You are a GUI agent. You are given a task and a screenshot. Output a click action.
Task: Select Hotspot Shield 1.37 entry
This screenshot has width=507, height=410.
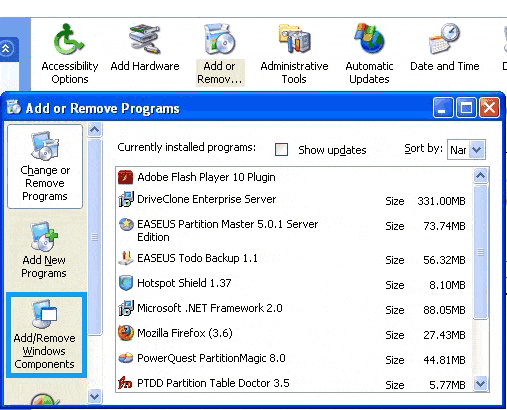294,283
